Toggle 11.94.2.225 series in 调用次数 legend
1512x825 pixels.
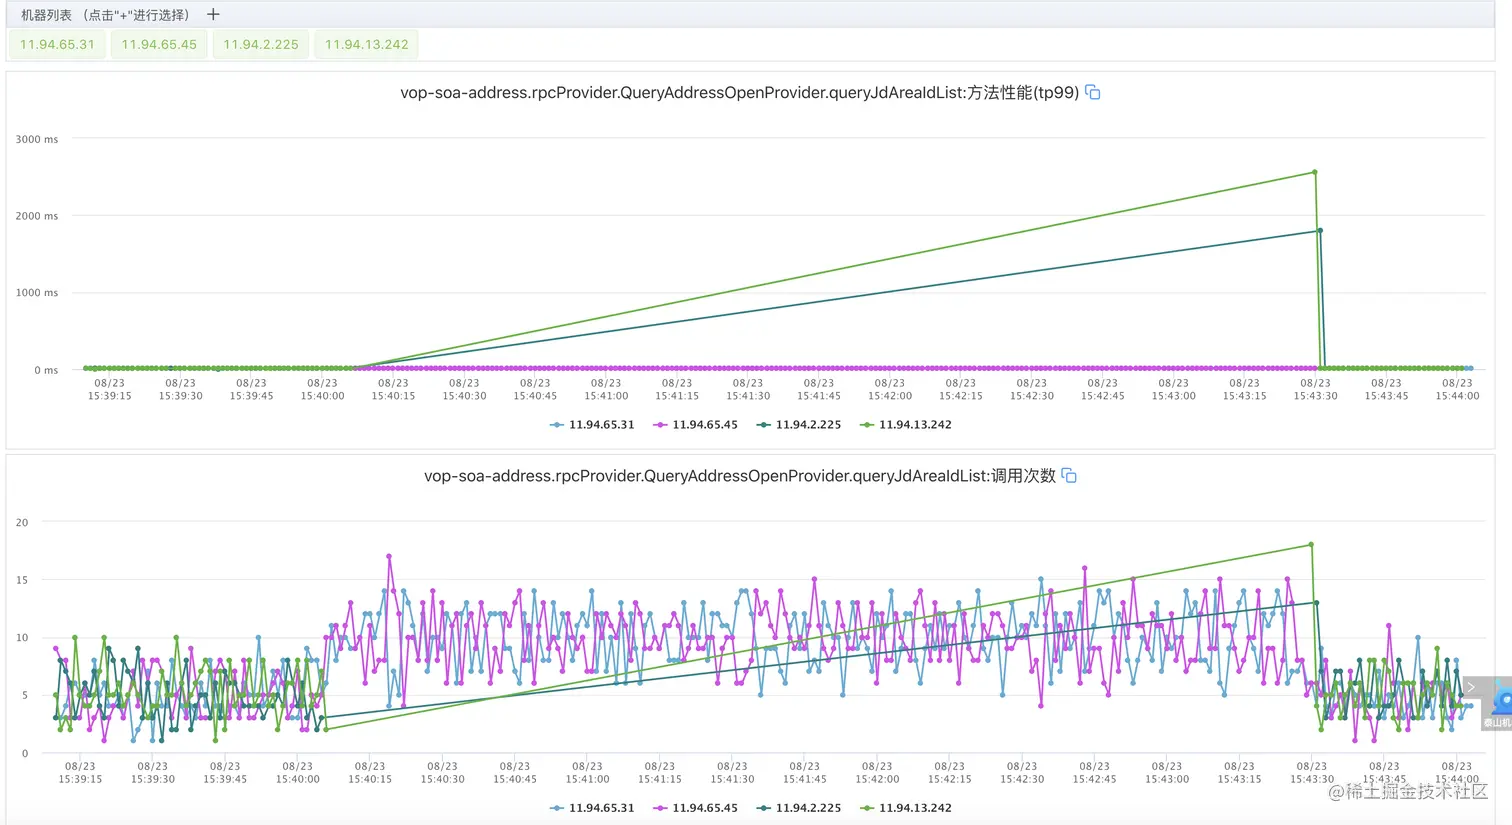tap(799, 808)
